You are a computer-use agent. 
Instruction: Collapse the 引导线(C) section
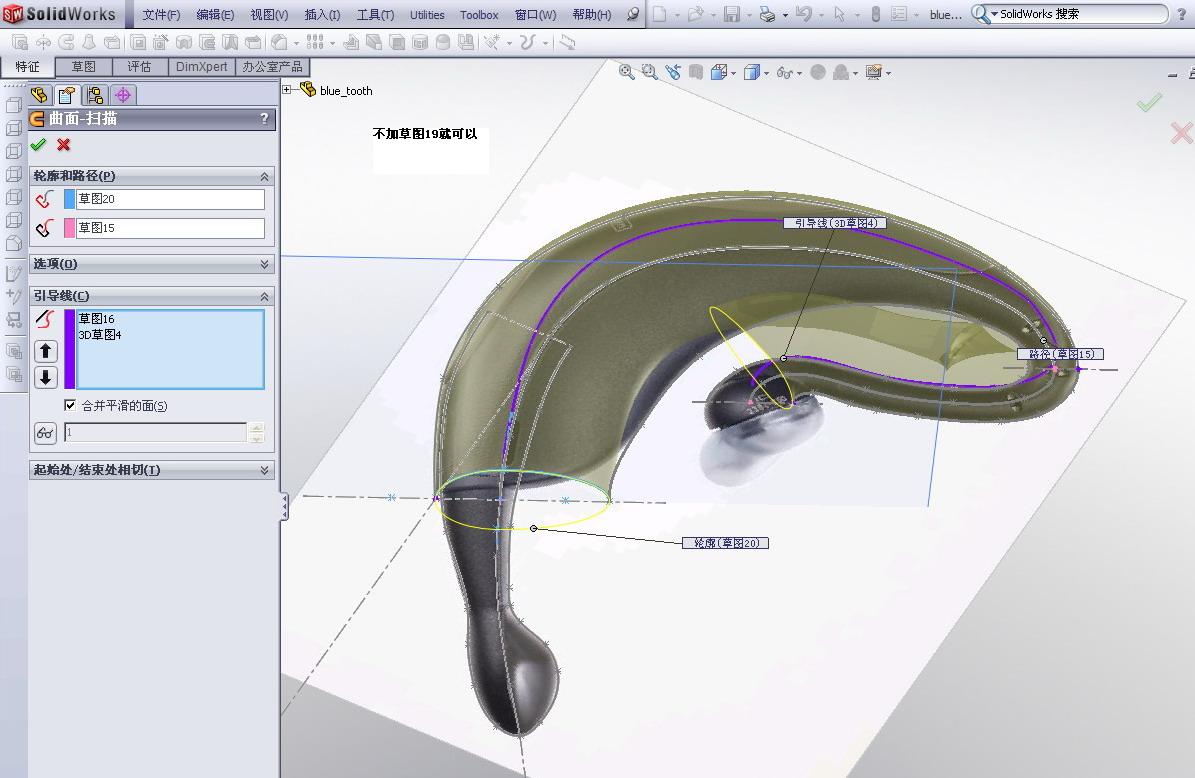pyautogui.click(x=264, y=296)
